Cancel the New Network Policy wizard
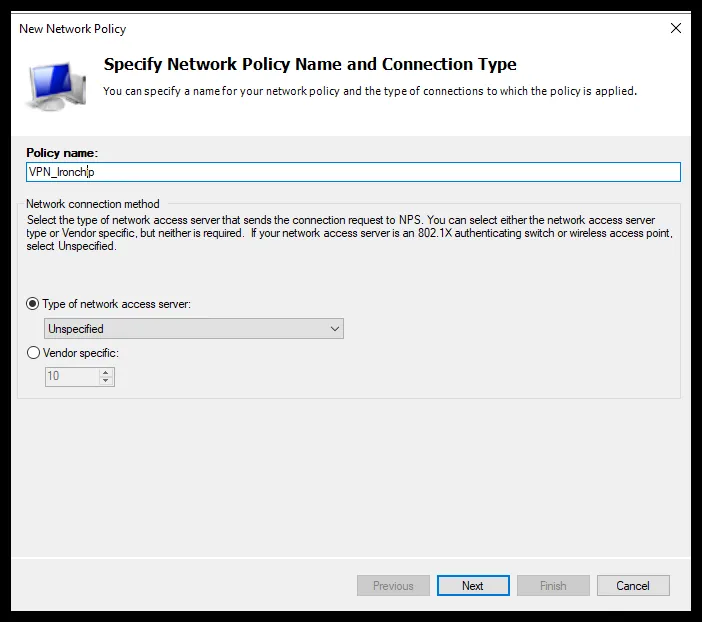This screenshot has width=702, height=622. (633, 586)
